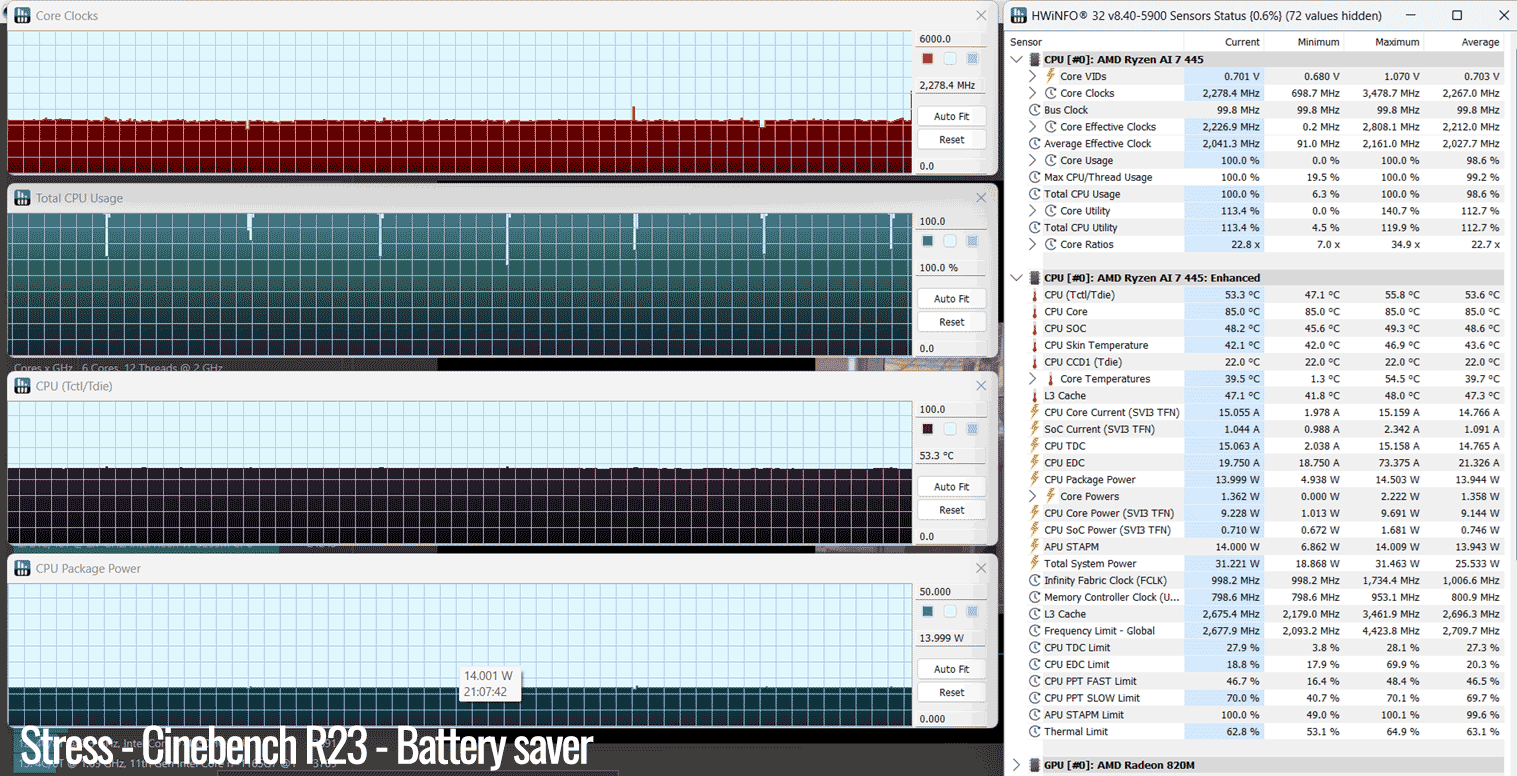Expand the Core Usage row
1517x776 pixels.
point(1033,160)
